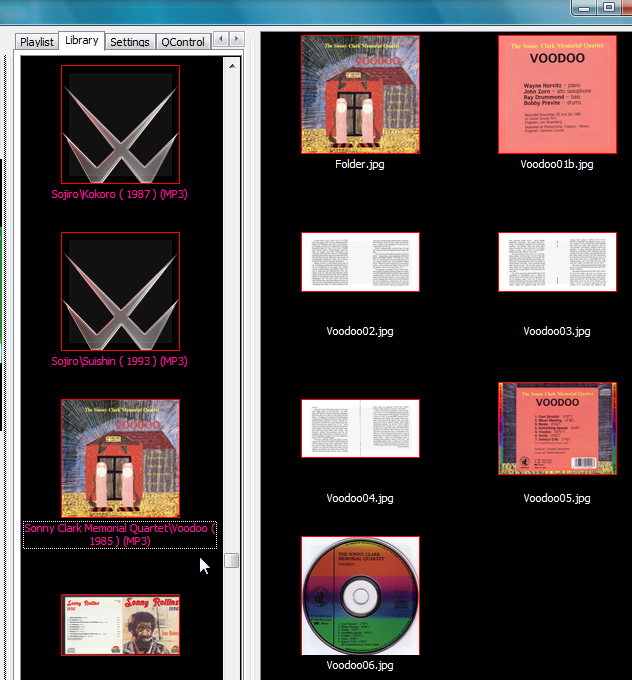
Task: Click the Sonny Clark Memorial Quartet\Voodoo label
Action: (120, 535)
